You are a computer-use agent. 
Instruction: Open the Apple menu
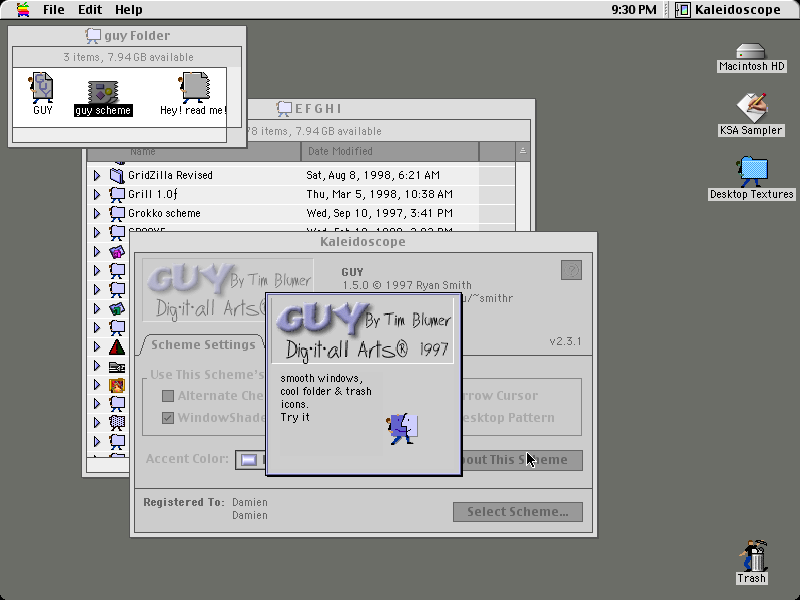23,9
